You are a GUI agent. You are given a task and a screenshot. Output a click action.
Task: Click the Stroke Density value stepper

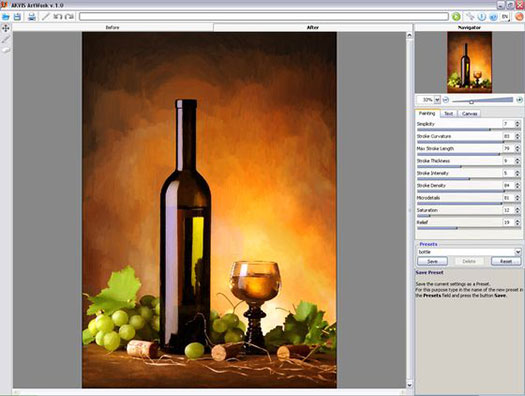coord(517,185)
